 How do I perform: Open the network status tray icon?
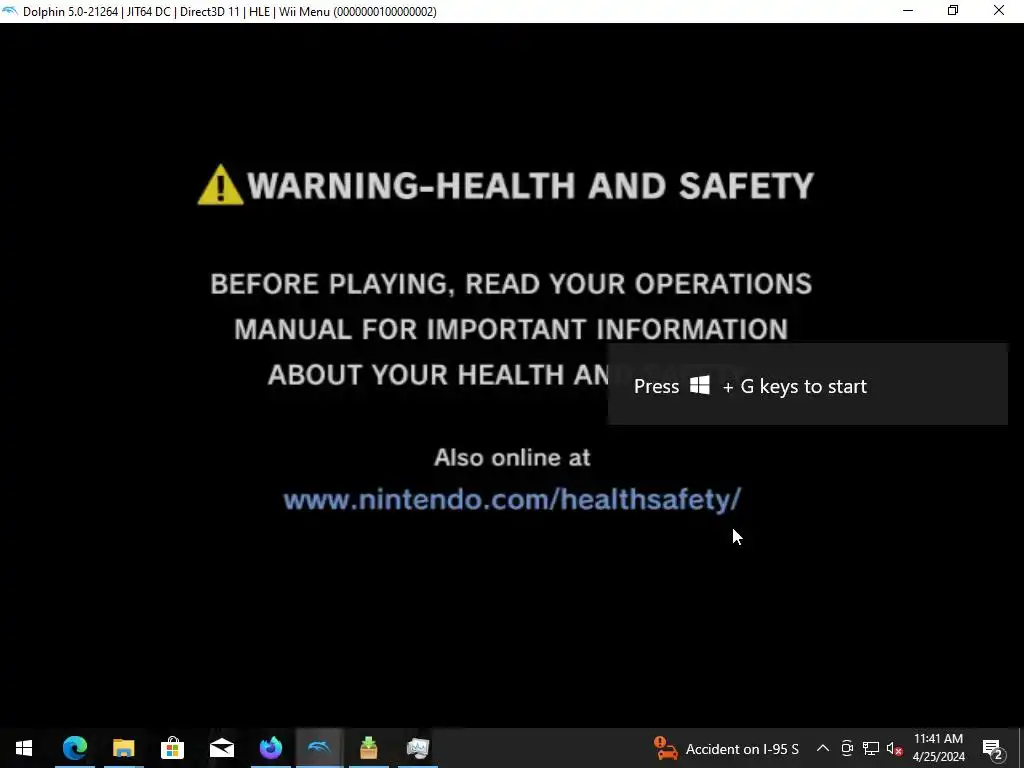point(871,748)
